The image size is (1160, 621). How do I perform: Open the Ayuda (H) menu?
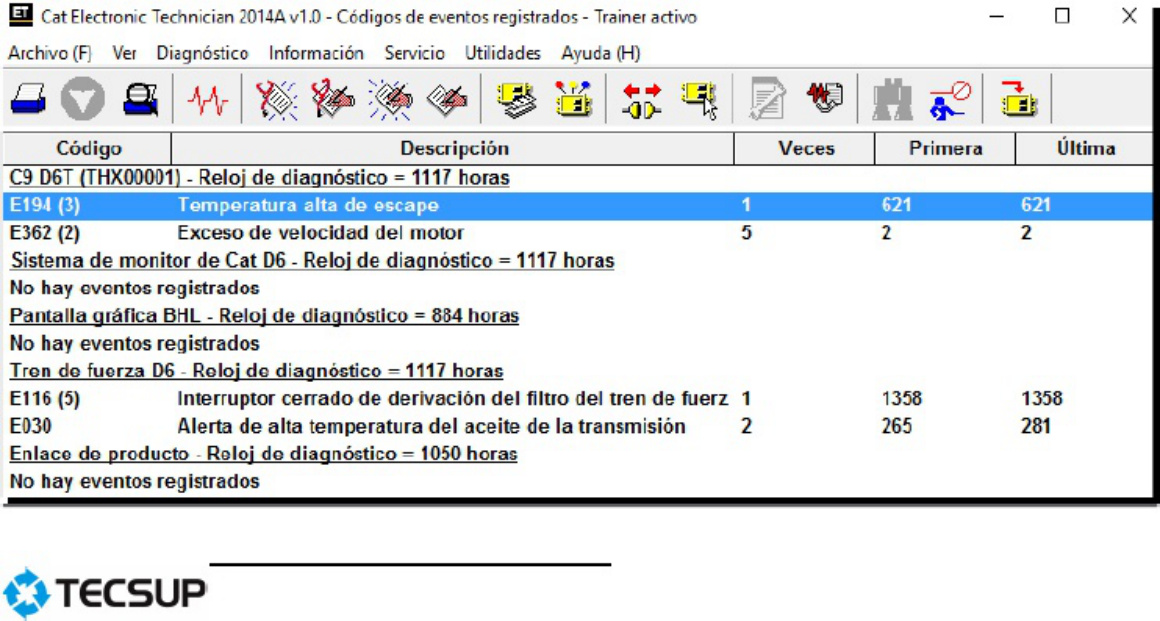[600, 53]
